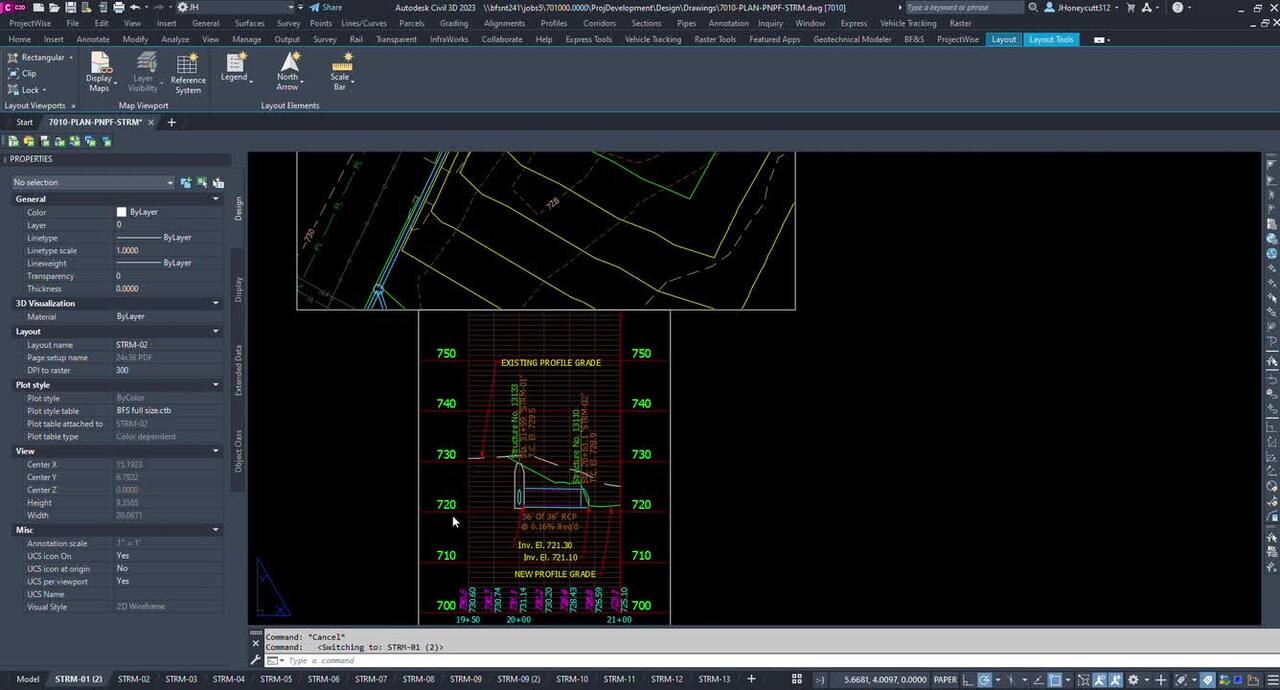Click the Share button in title bar
The width and height of the screenshot is (1280, 690).
click(x=326, y=7)
